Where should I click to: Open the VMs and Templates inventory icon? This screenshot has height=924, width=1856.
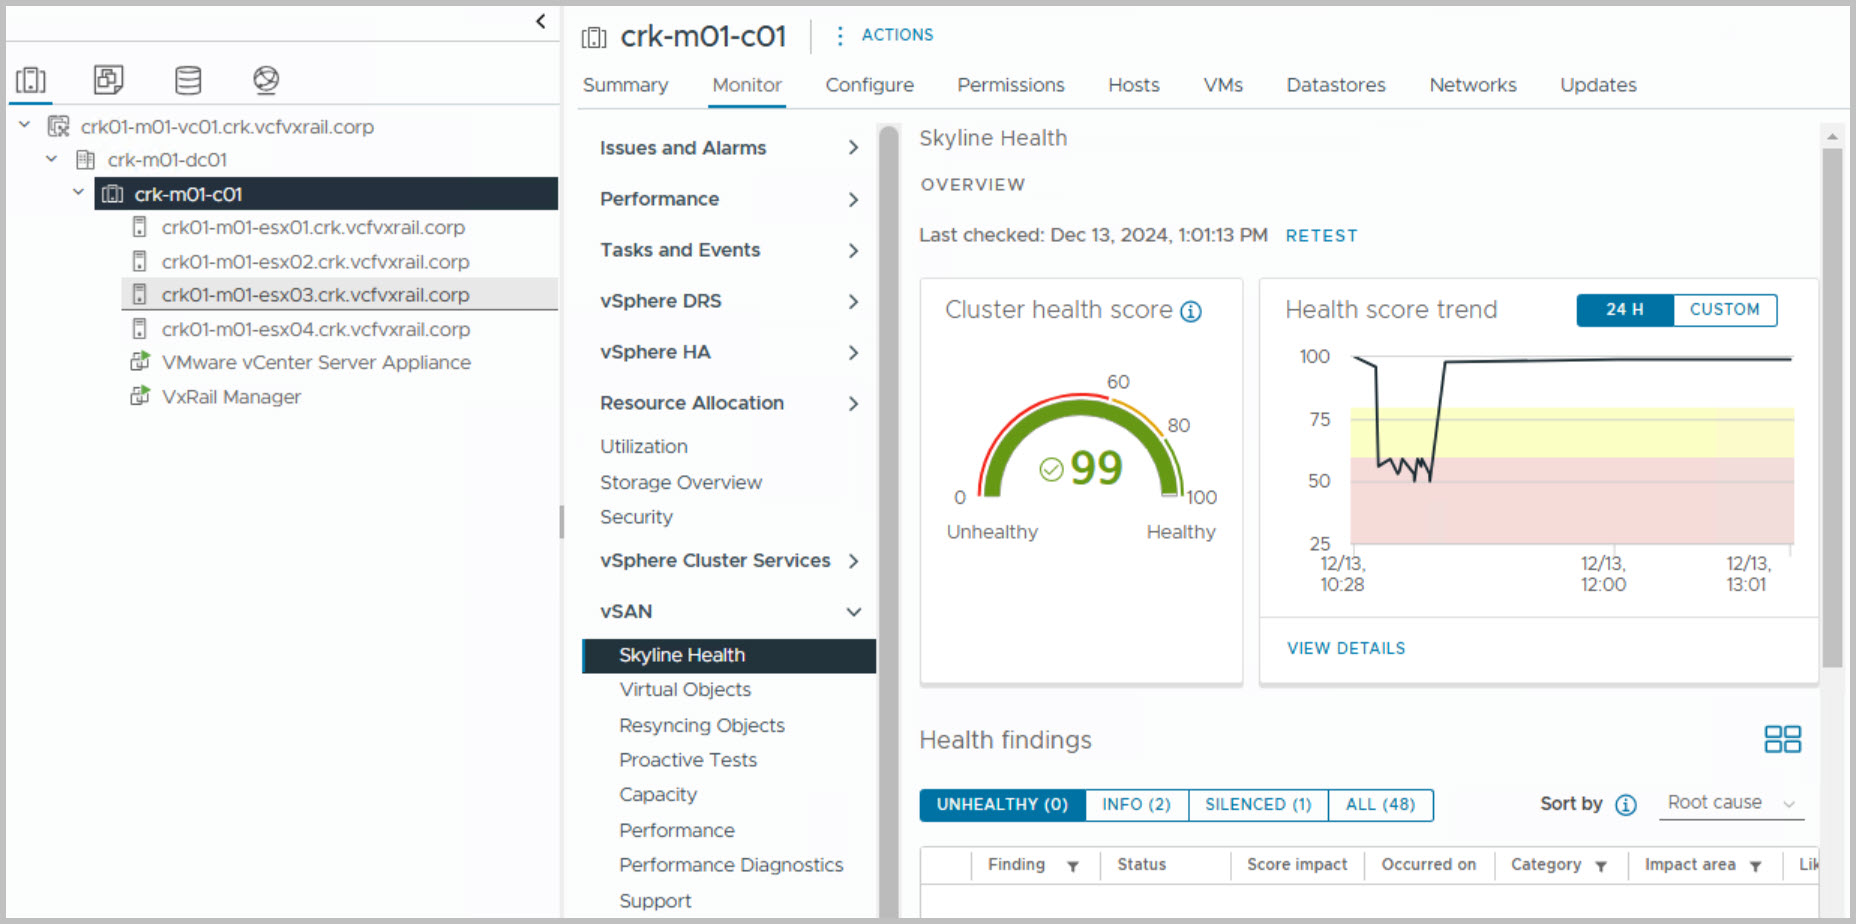108,80
